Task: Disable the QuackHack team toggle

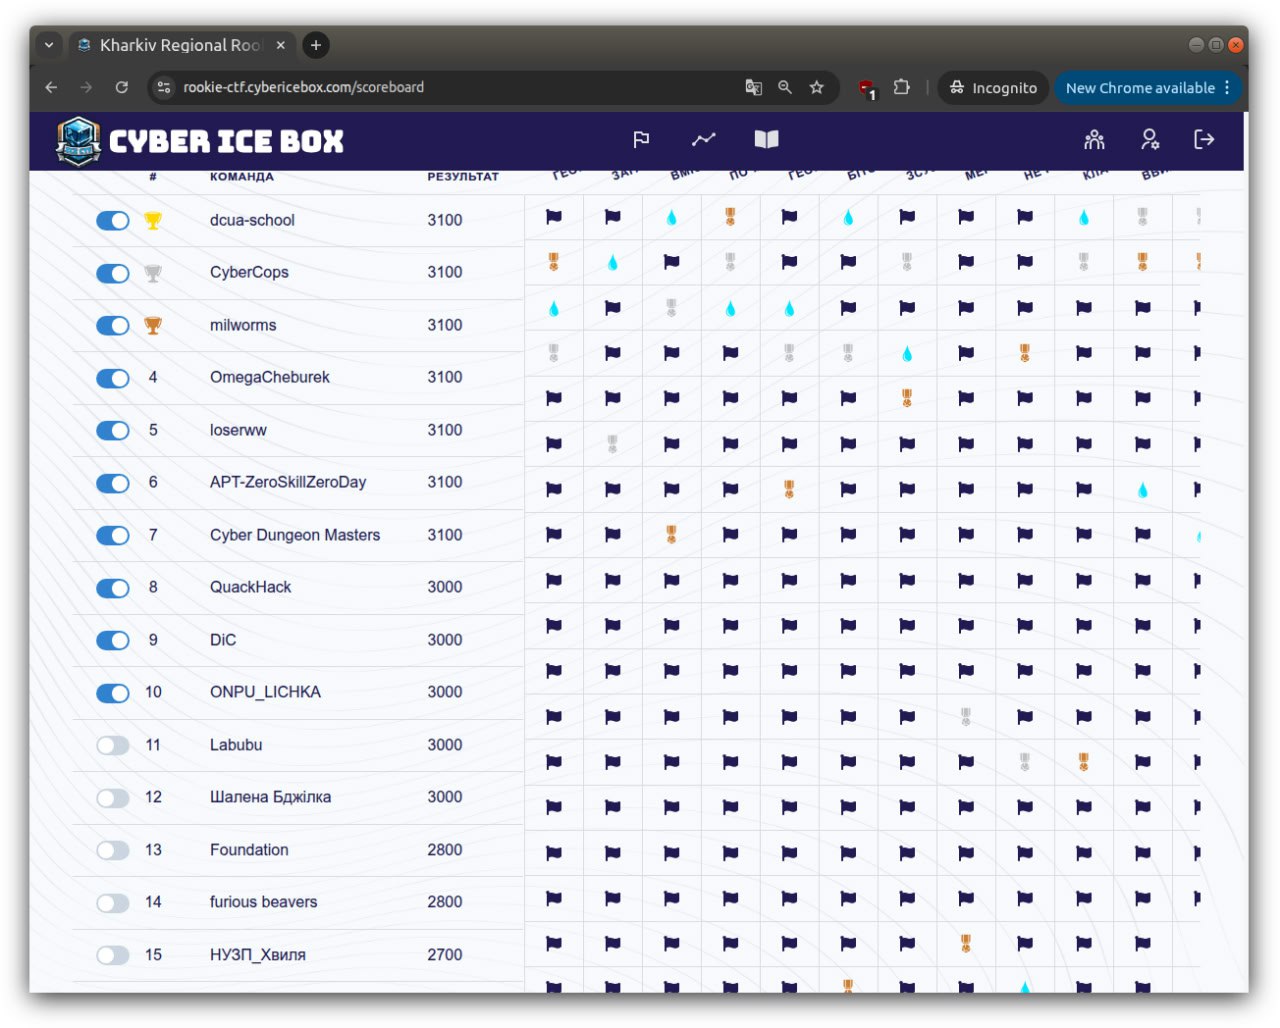Action: pos(113,588)
